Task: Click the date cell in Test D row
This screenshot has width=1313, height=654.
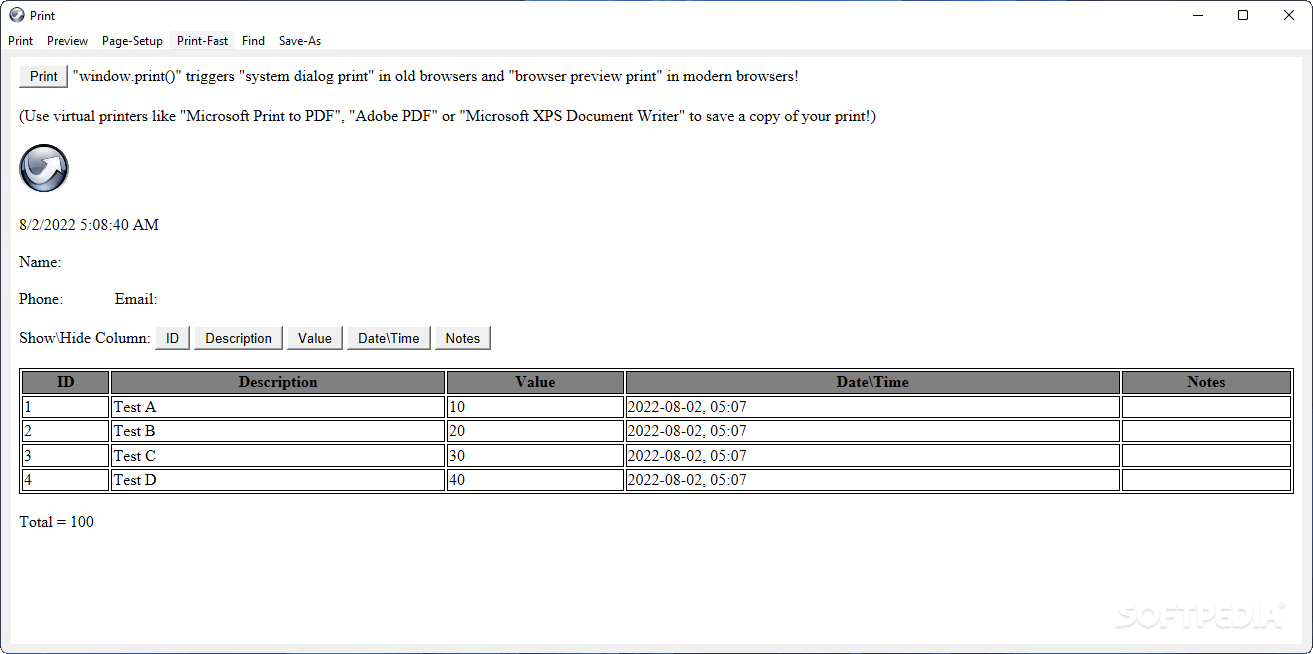Action: (x=873, y=480)
